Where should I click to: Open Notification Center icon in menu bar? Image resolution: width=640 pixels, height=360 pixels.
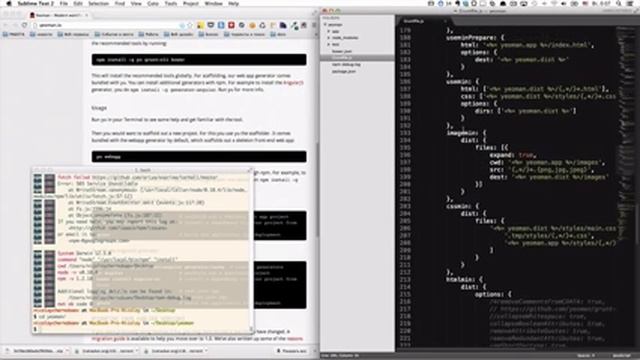click(x=631, y=3)
